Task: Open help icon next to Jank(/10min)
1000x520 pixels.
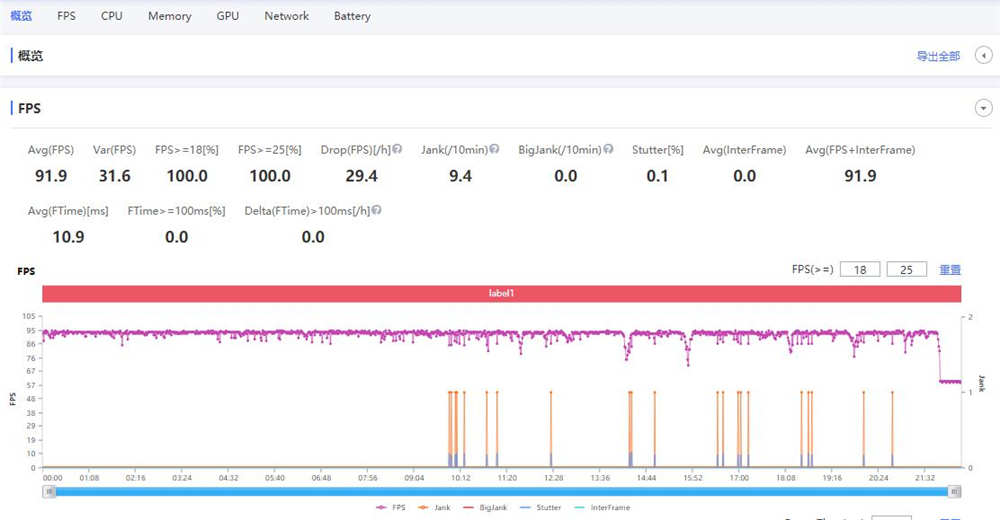Action: tap(494, 149)
